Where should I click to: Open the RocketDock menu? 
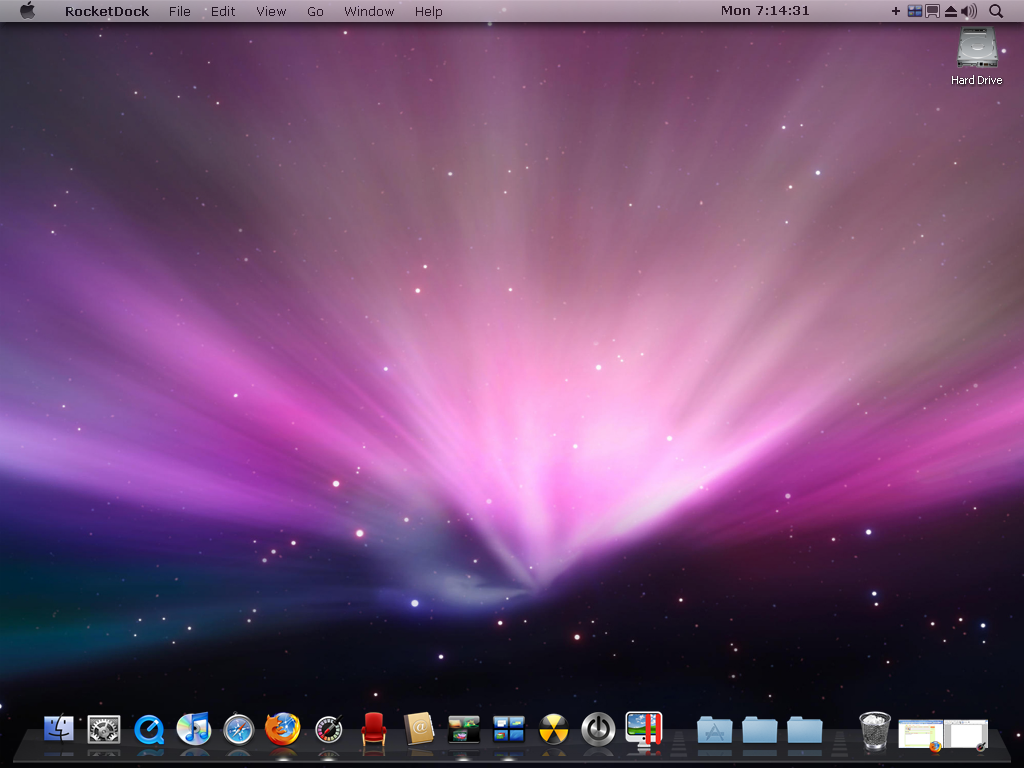107,11
